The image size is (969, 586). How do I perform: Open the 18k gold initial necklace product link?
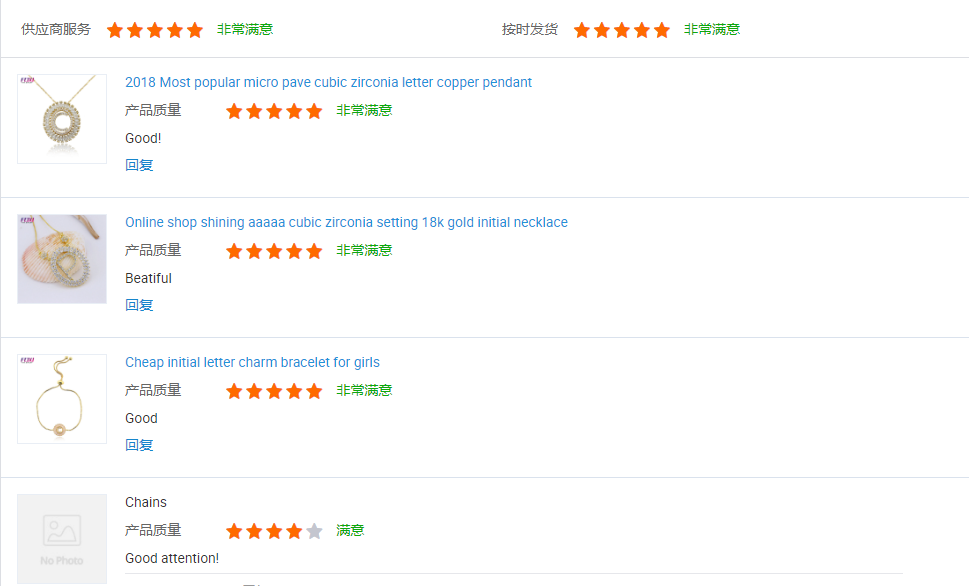pyautogui.click(x=346, y=223)
